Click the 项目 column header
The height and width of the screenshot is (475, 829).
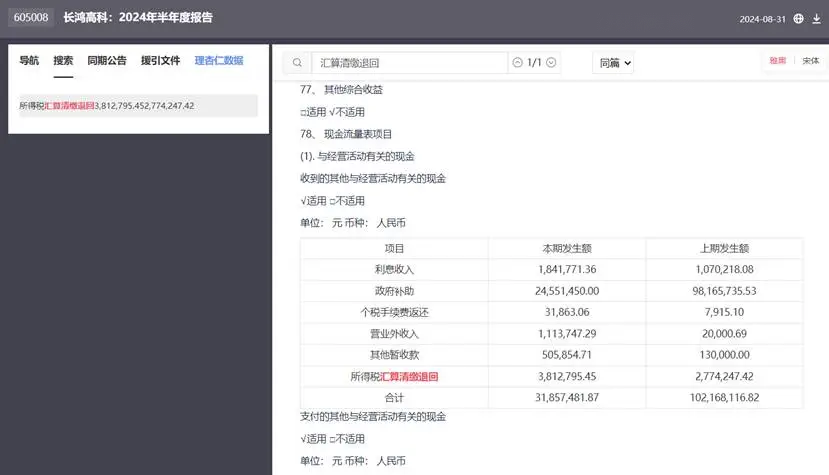point(394,248)
